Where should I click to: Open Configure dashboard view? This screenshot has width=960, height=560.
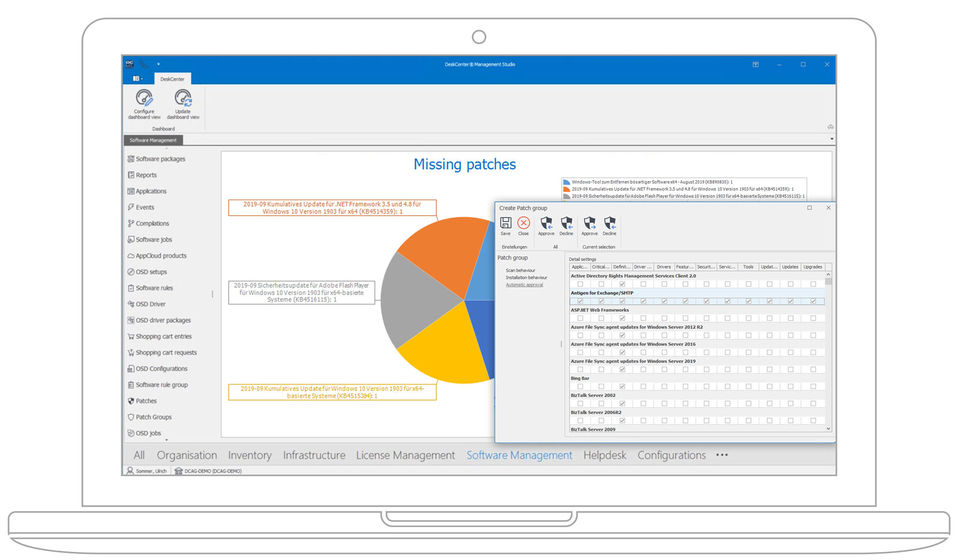[x=144, y=104]
